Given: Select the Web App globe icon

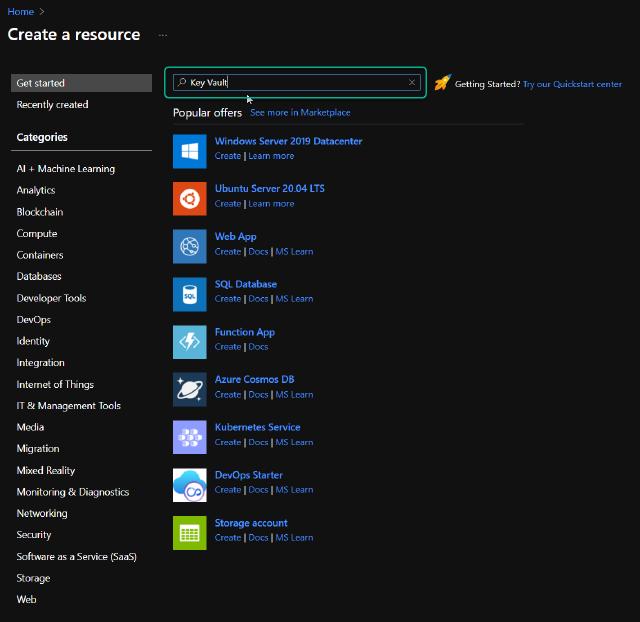Looking at the screenshot, I should [189, 246].
